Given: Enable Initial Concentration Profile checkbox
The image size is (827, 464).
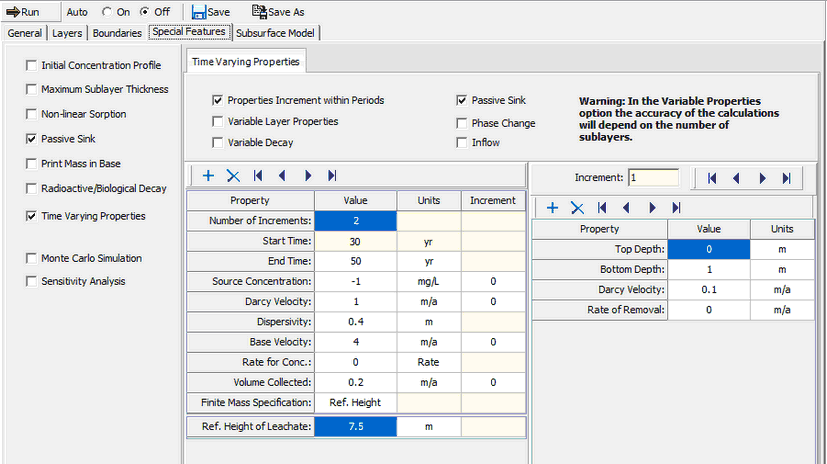Looking at the screenshot, I should pos(32,65).
